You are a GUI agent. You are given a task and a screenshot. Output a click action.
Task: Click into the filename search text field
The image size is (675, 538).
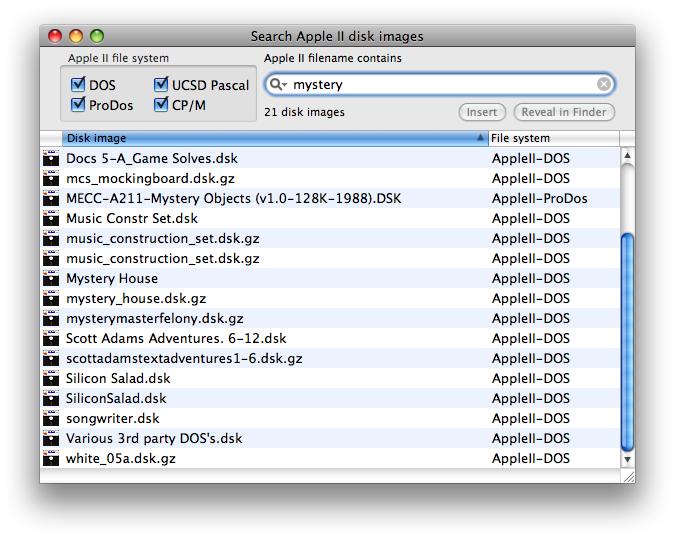pos(440,85)
